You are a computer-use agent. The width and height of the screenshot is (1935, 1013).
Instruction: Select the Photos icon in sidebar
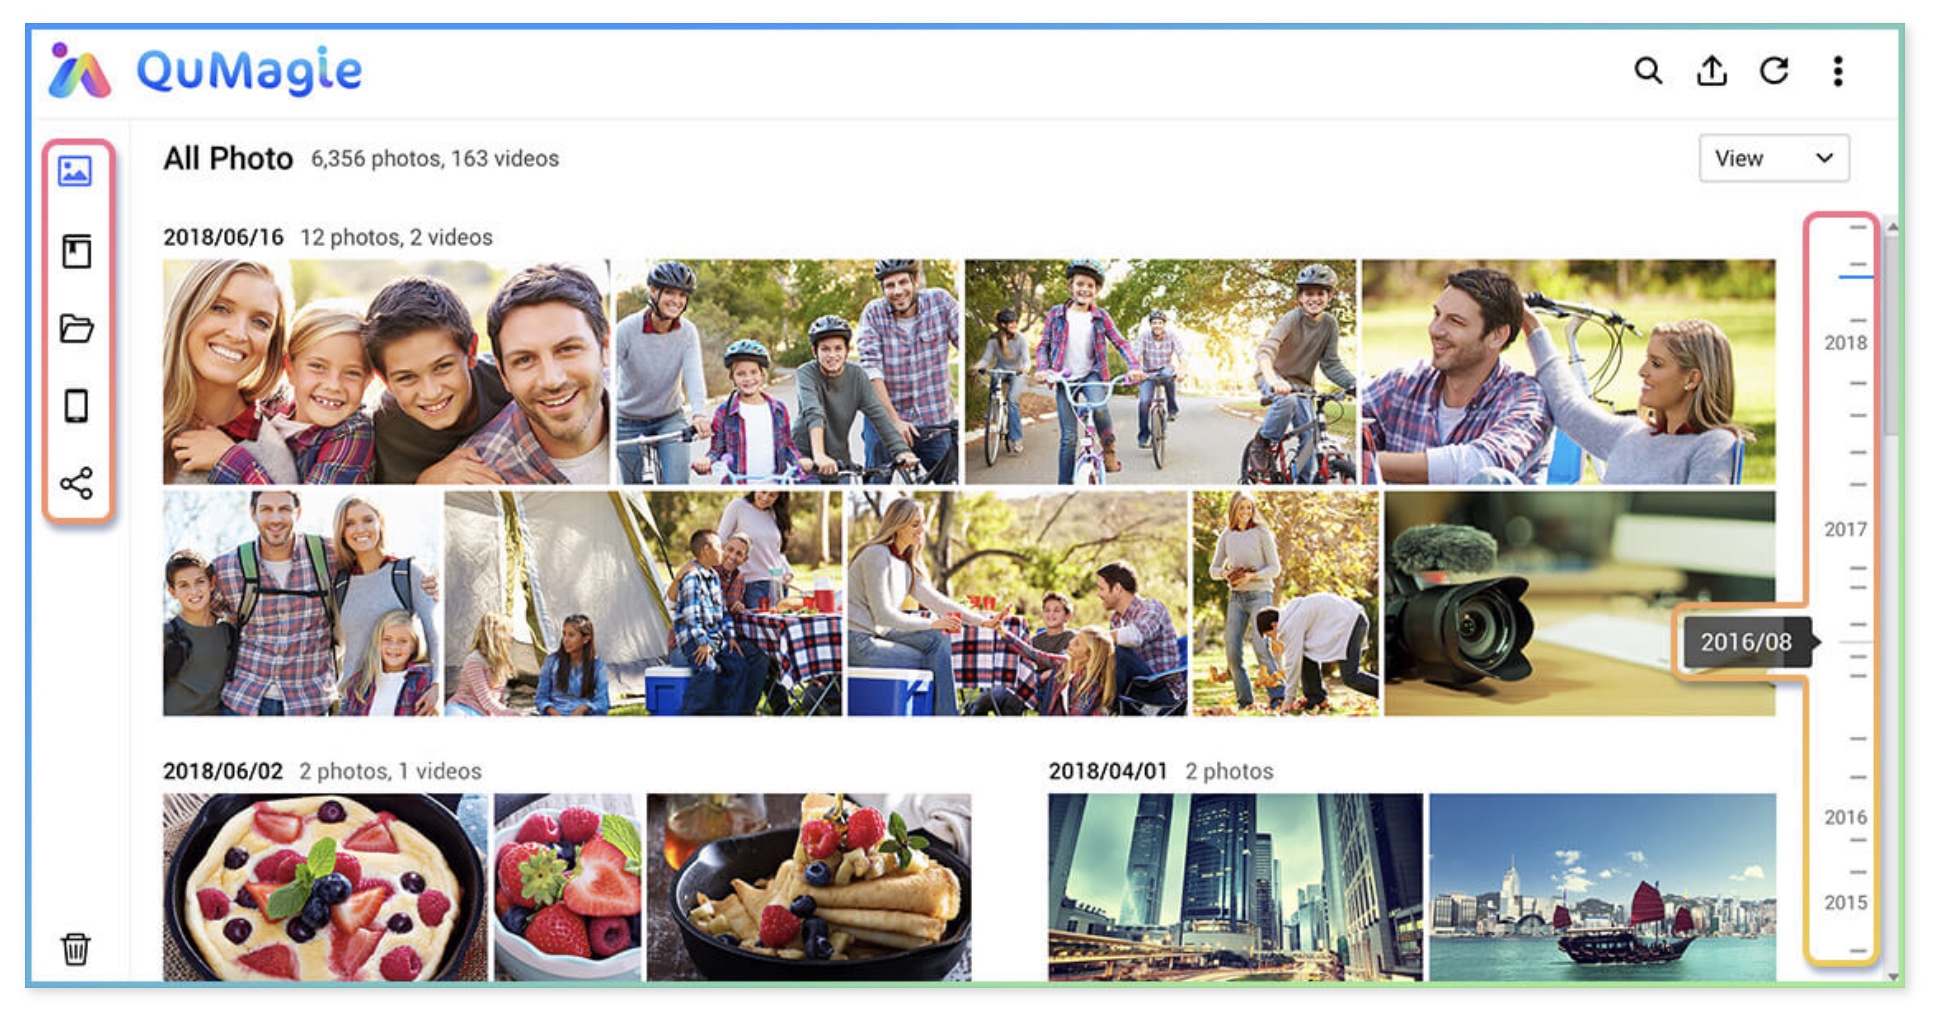tap(76, 172)
